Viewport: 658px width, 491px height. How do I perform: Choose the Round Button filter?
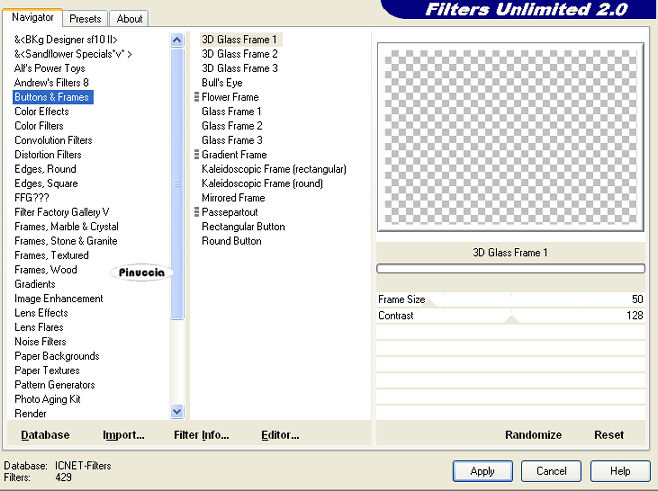pos(232,241)
